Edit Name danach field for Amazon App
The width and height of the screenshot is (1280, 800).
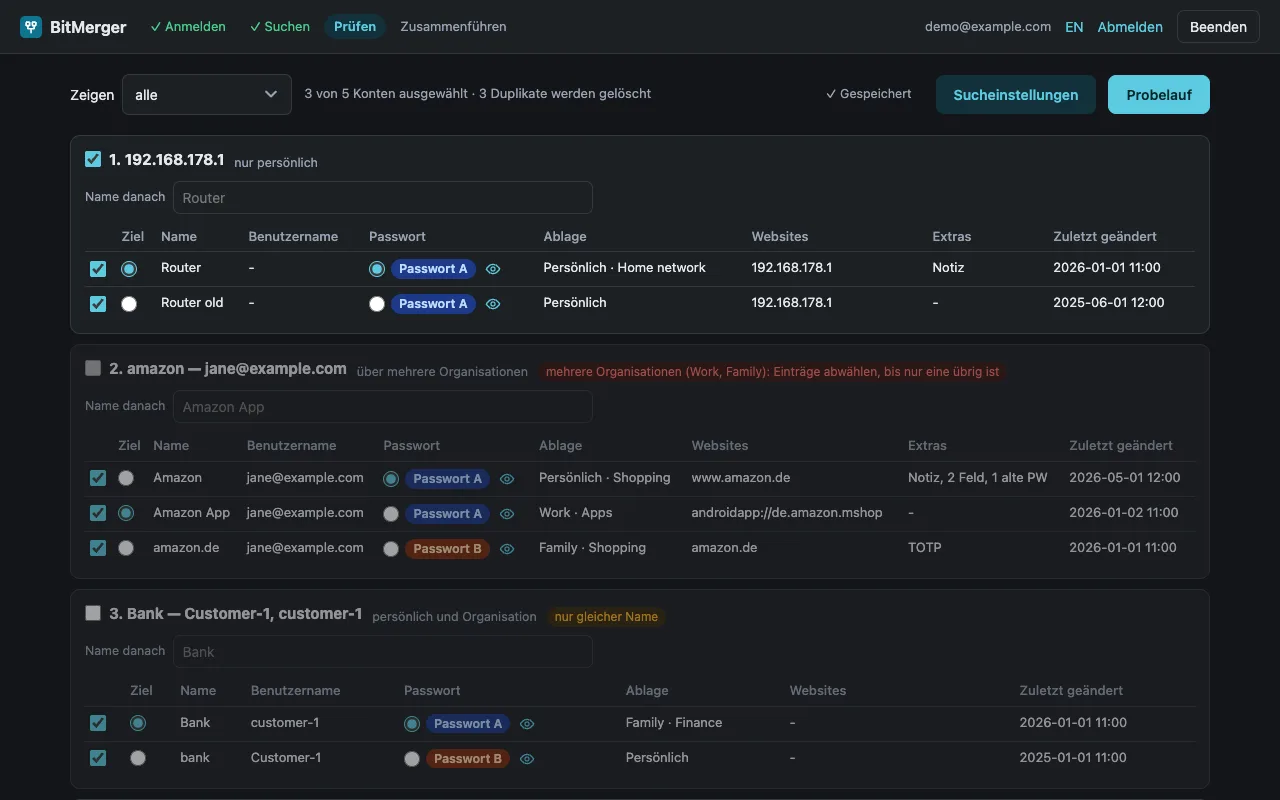383,406
